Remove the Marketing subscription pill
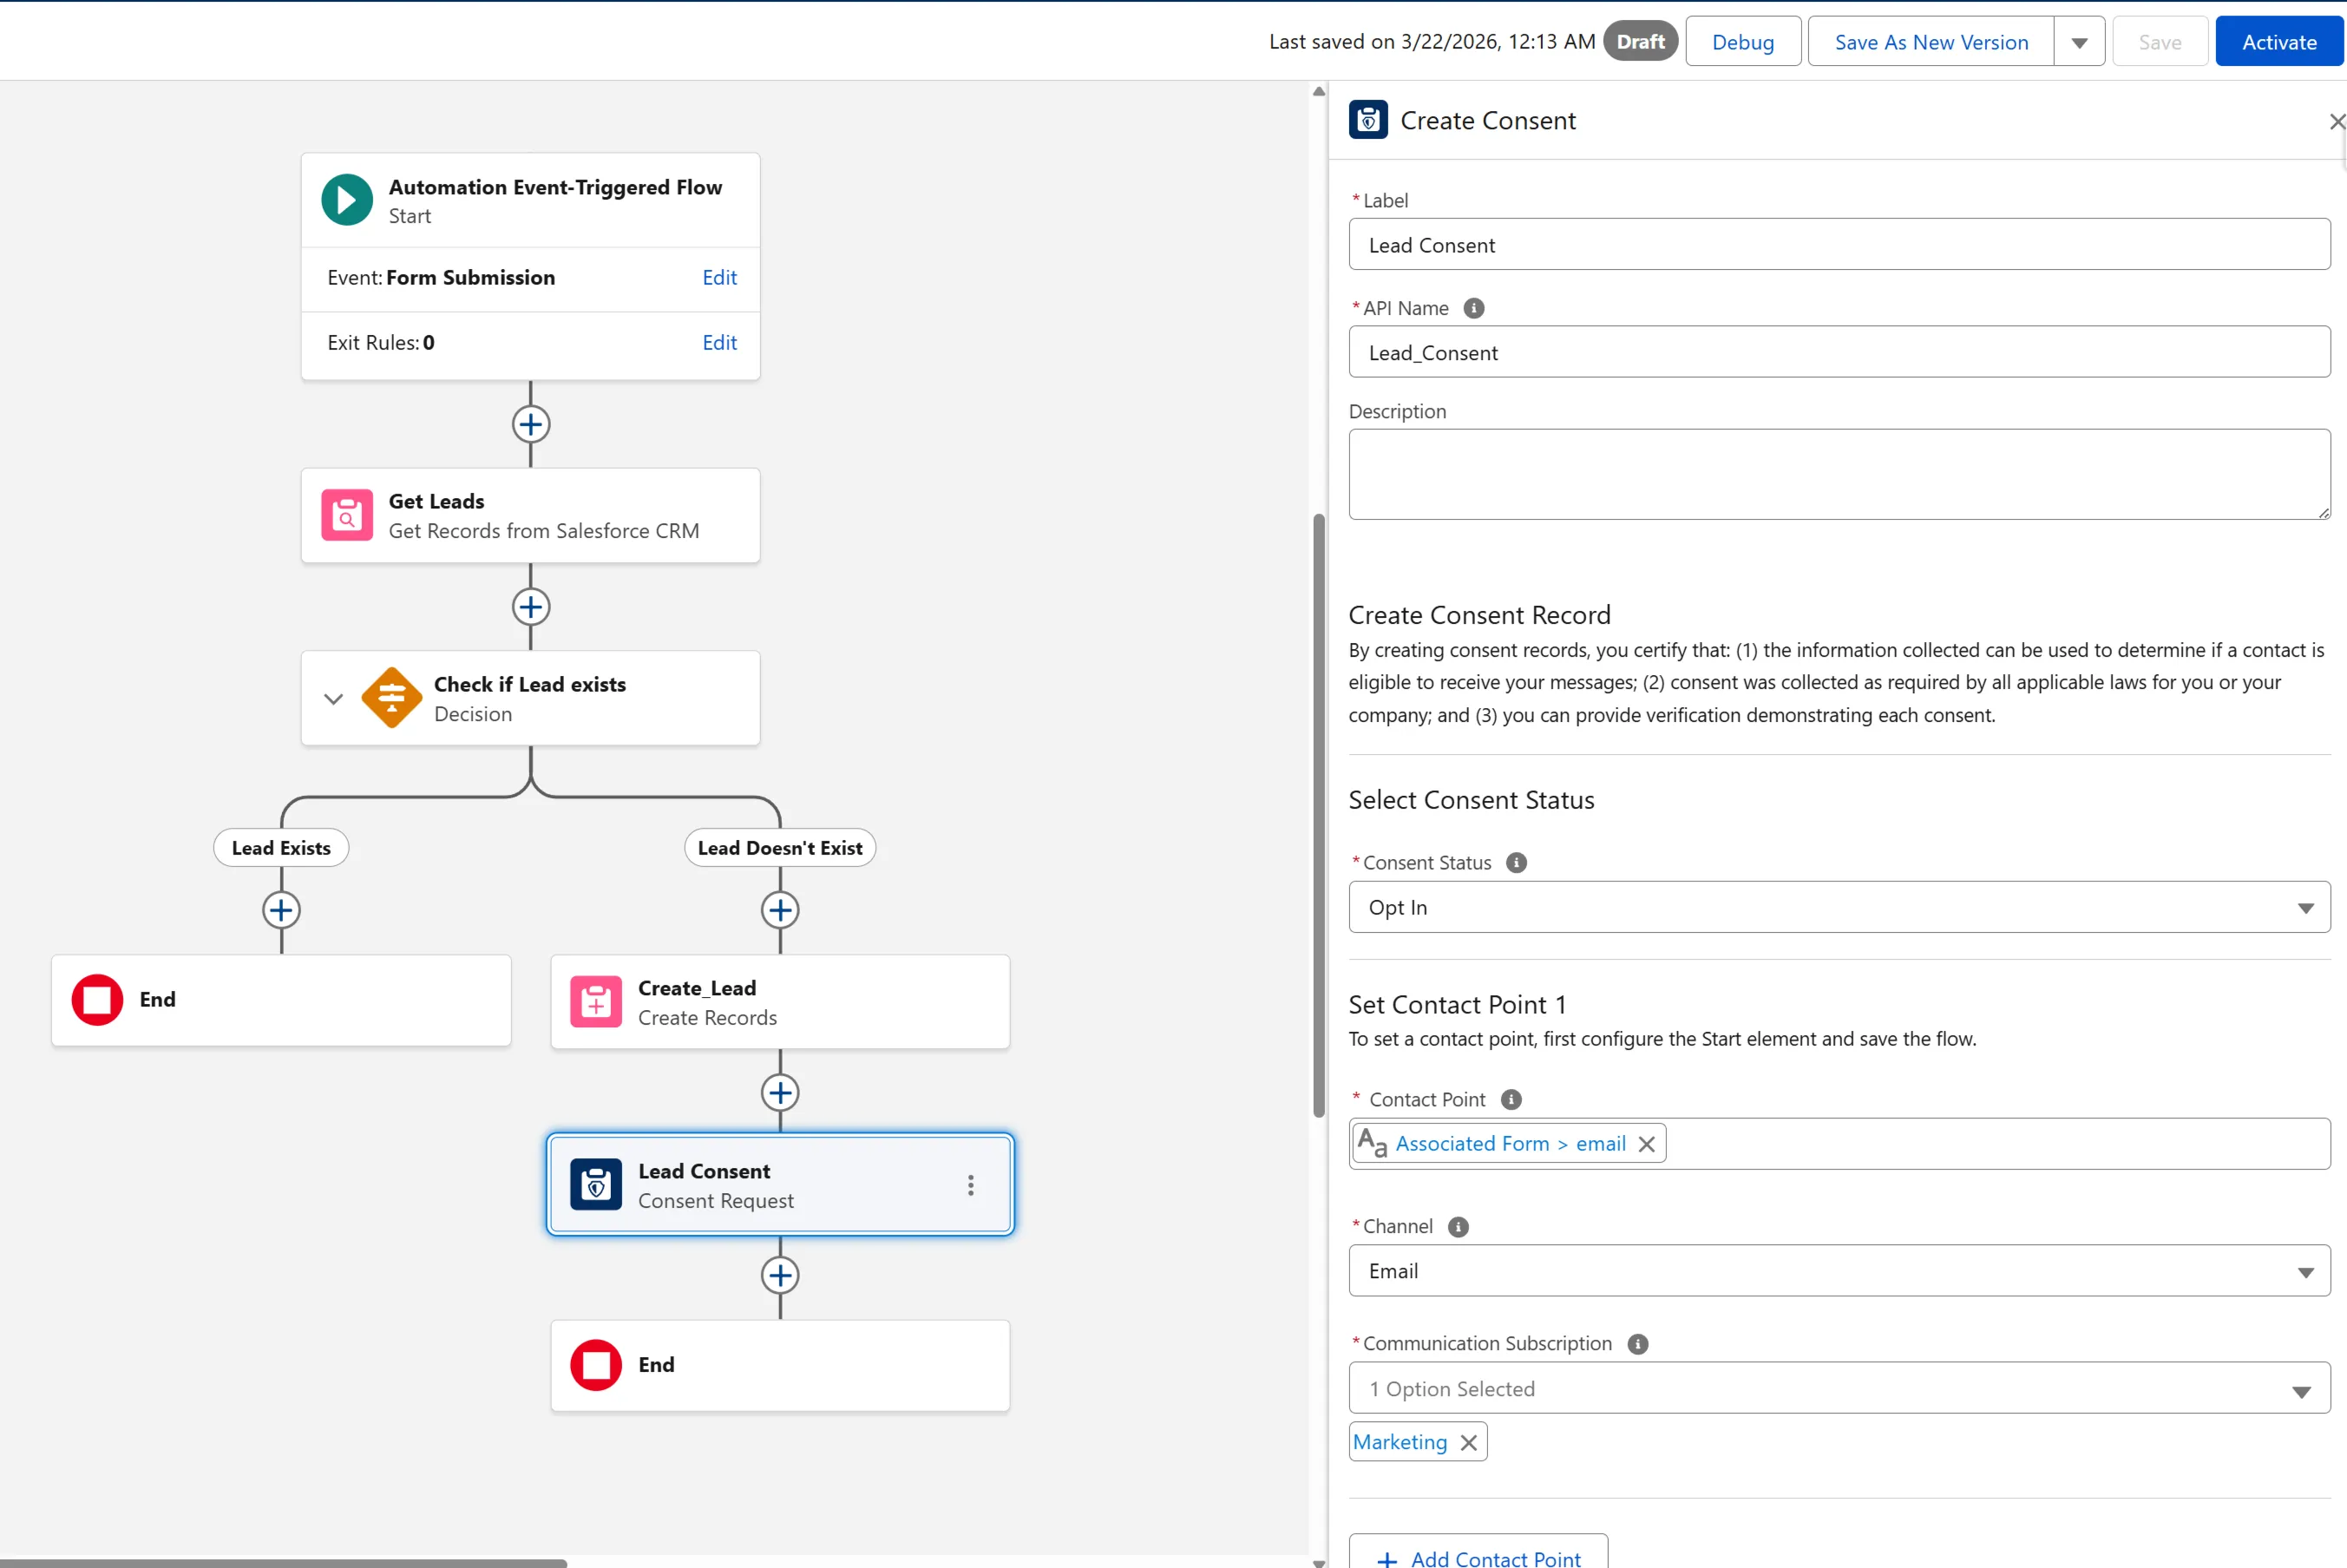Image resolution: width=2347 pixels, height=1568 pixels. click(1468, 1442)
